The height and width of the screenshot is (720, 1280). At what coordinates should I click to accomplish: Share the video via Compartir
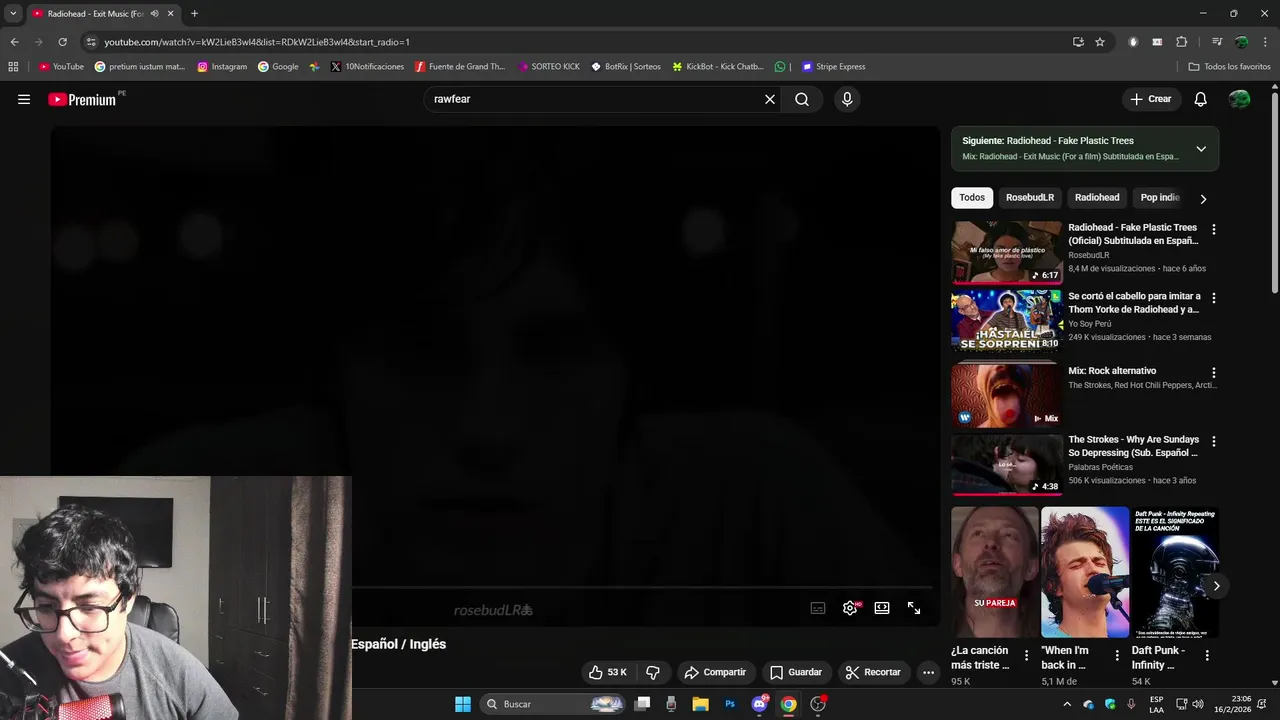click(715, 672)
